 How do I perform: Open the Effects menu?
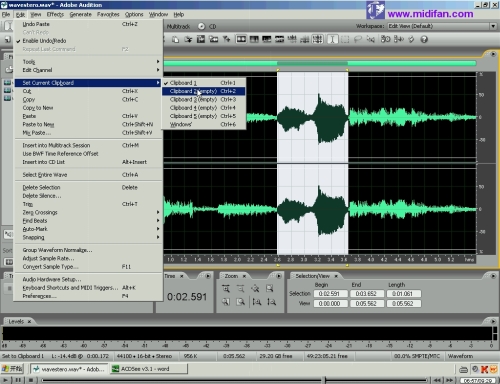[x=55, y=14]
